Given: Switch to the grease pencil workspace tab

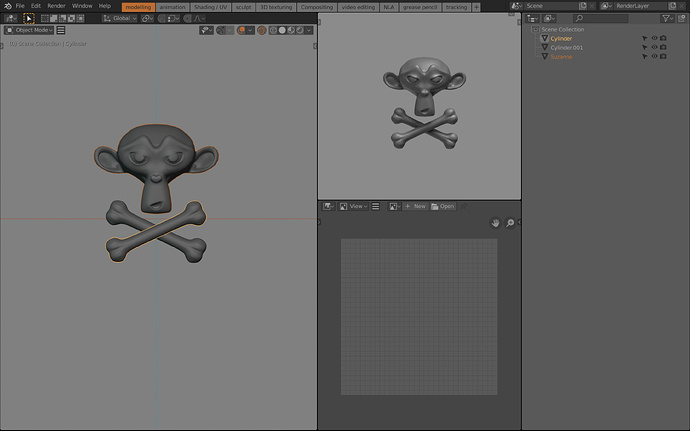Looking at the screenshot, I should [420, 7].
